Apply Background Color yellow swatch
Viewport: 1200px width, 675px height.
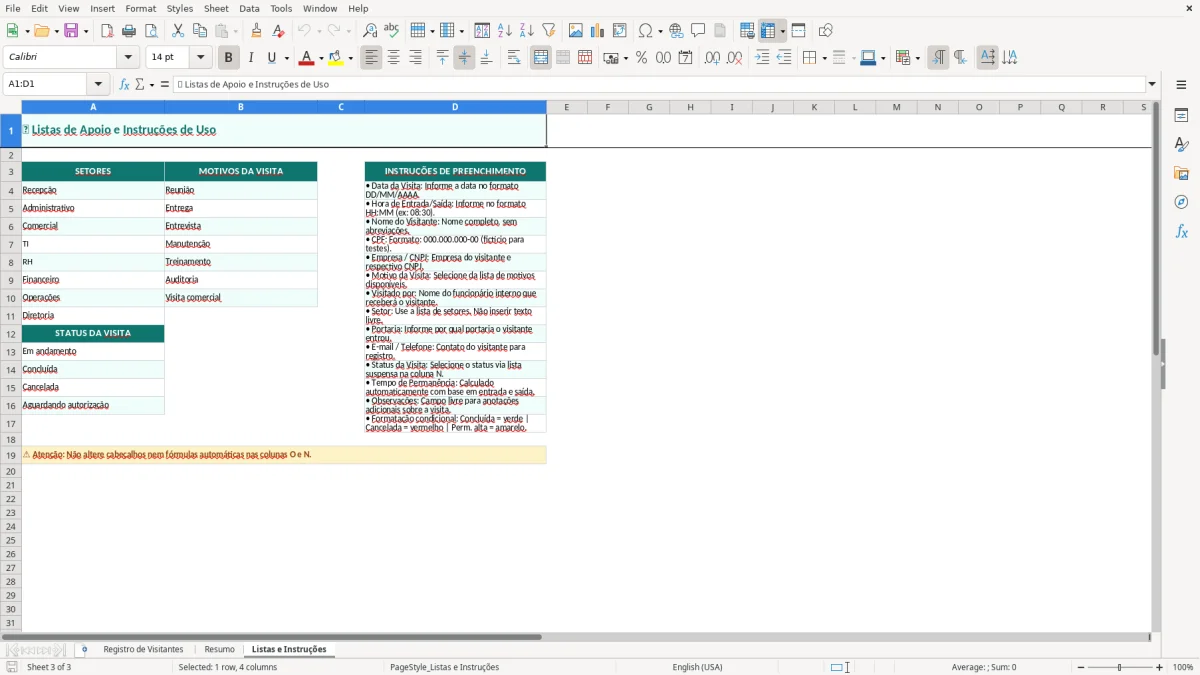pyautogui.click(x=337, y=58)
